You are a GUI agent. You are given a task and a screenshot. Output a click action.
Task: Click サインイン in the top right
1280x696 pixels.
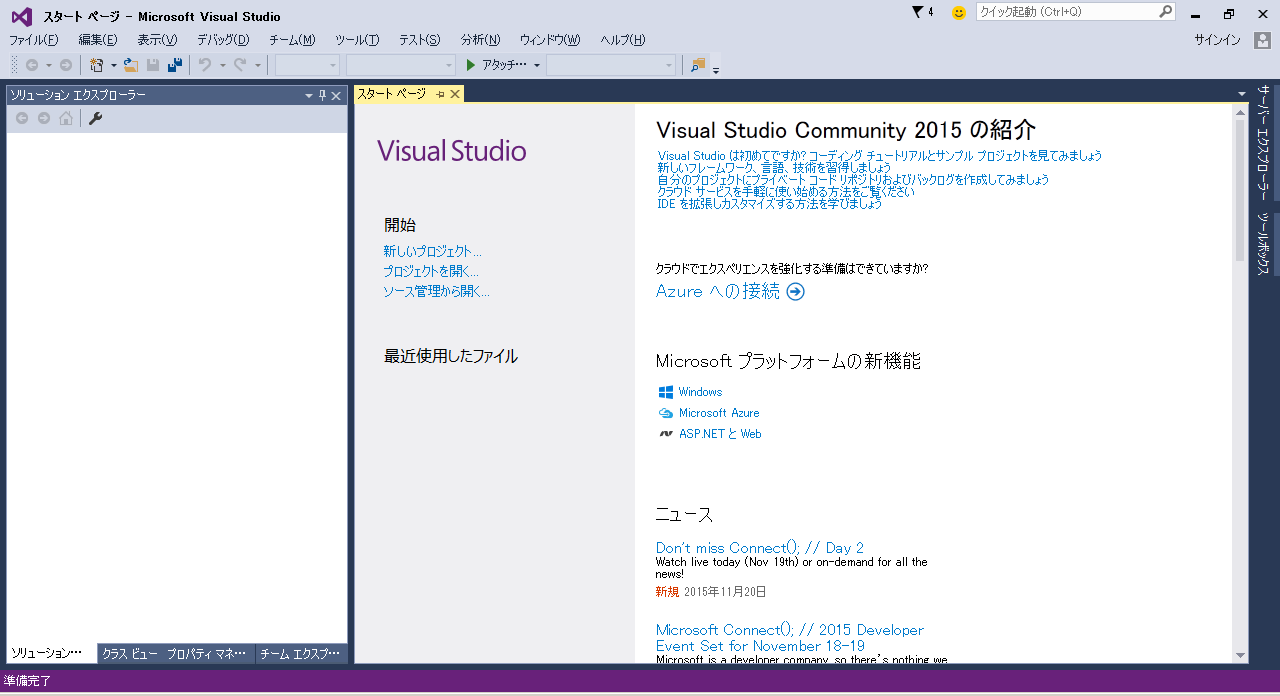coord(1217,40)
